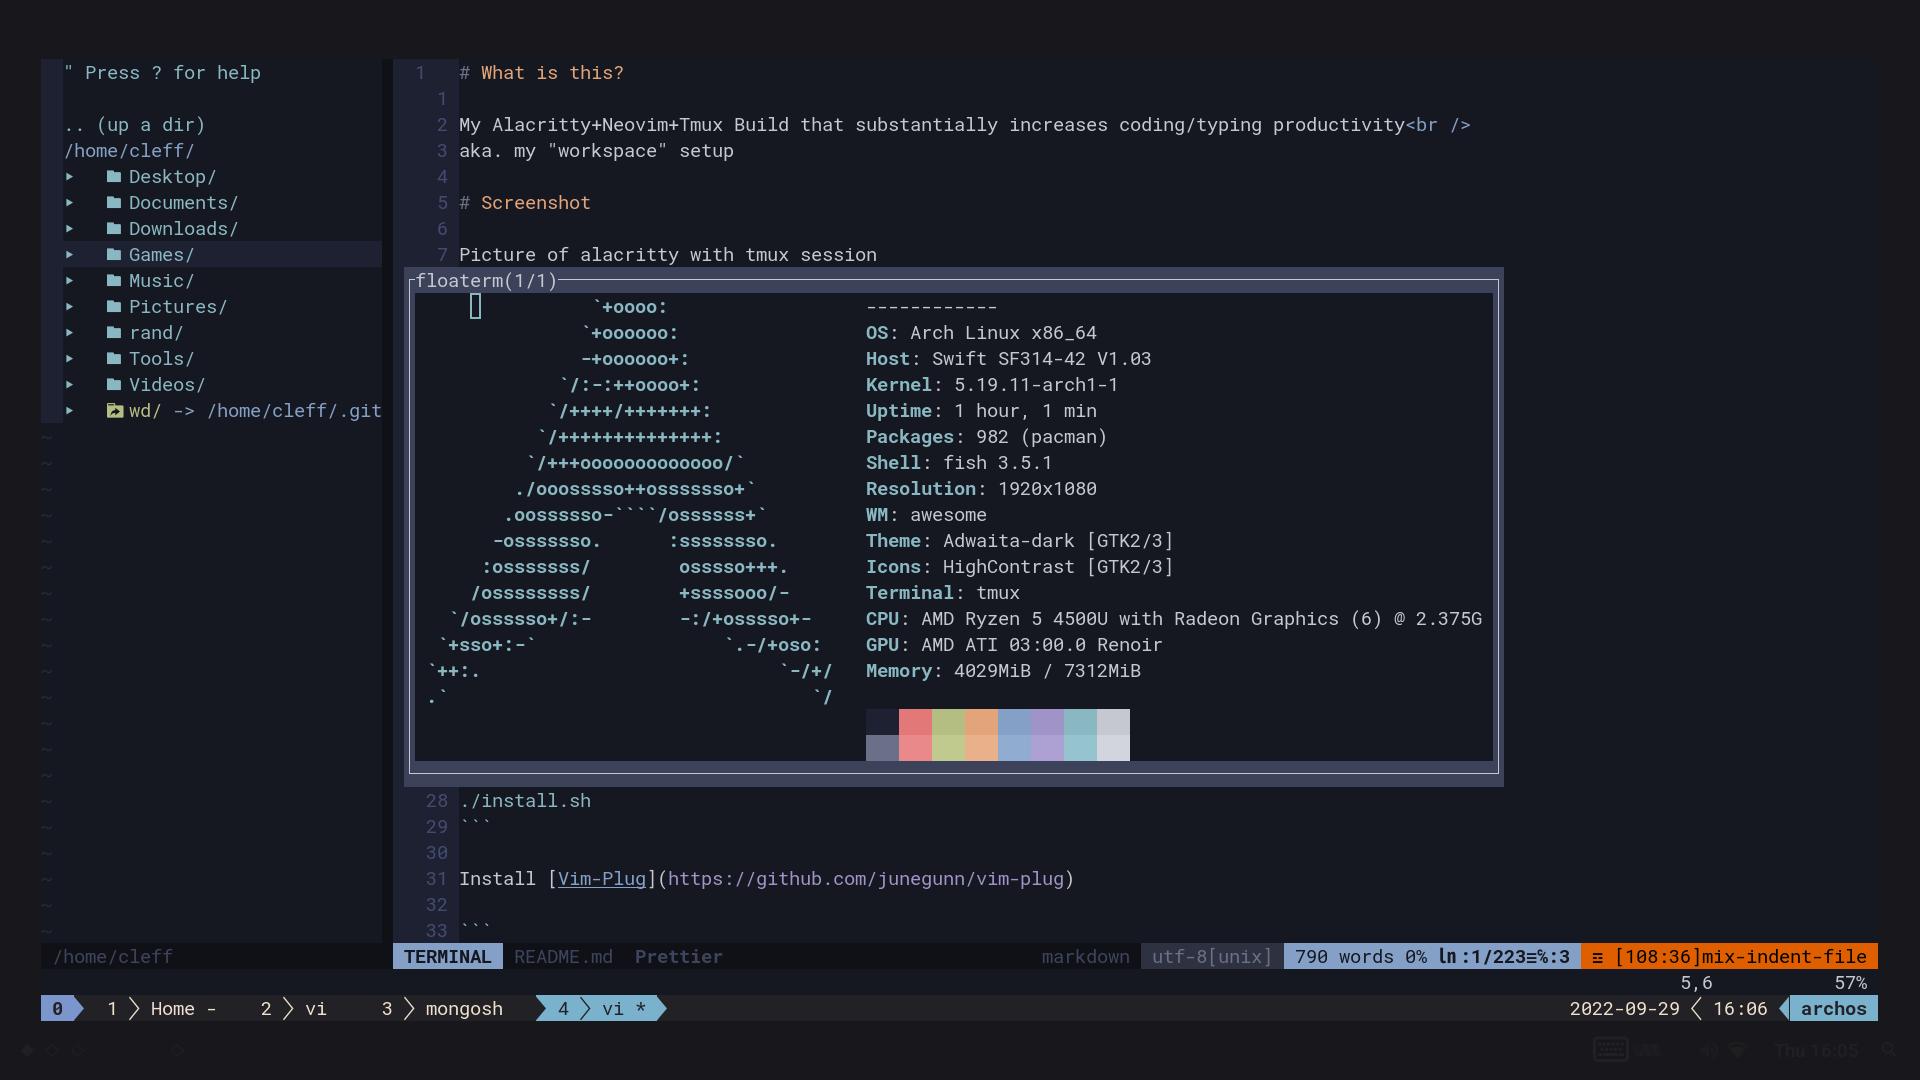Click mix-indent-file warning in statusline
Screen dimensions: 1920x1080
pos(1729,957)
